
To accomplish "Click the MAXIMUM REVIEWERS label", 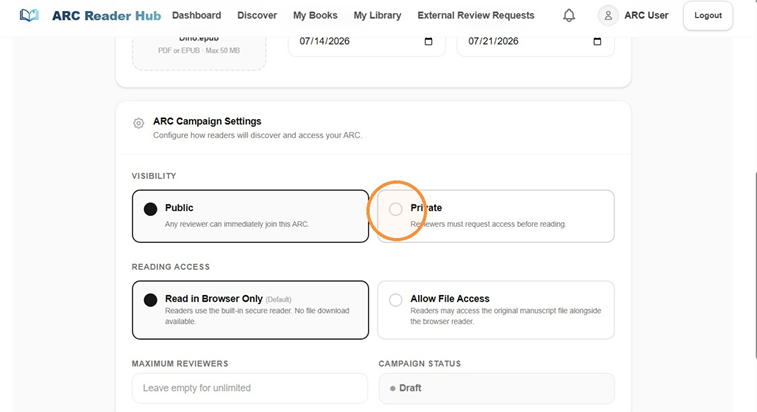I will [x=180, y=364].
